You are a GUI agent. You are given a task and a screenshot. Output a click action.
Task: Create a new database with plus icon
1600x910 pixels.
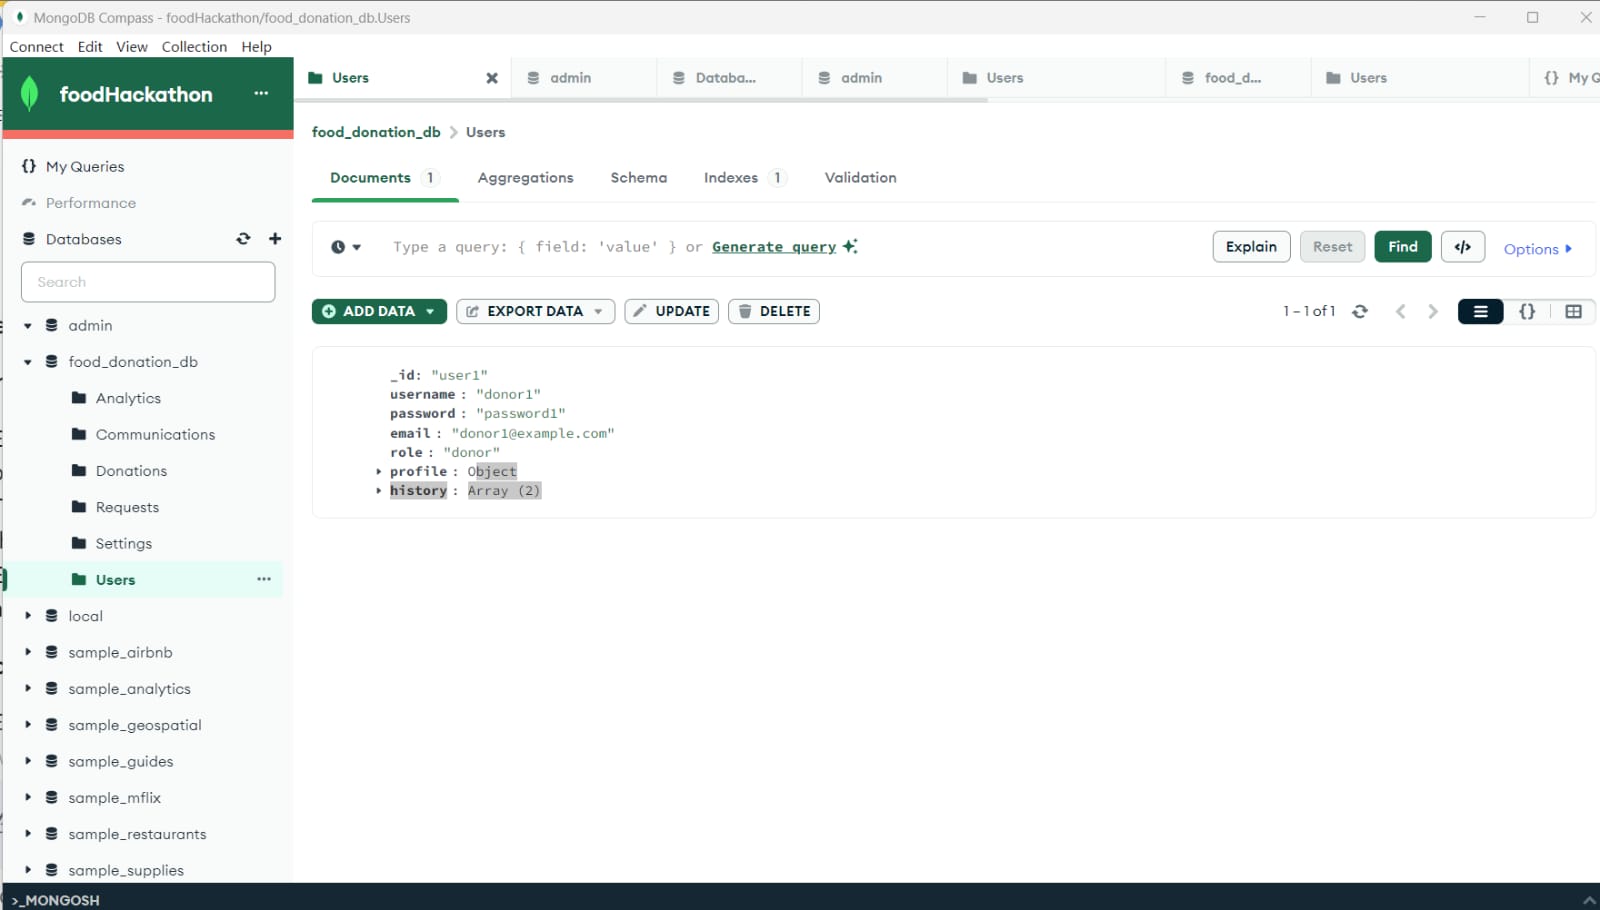(275, 238)
